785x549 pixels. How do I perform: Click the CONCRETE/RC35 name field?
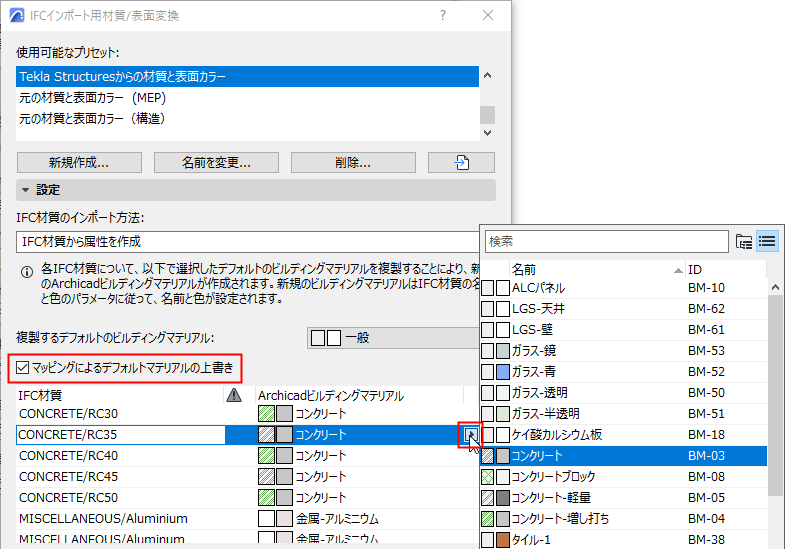121,434
